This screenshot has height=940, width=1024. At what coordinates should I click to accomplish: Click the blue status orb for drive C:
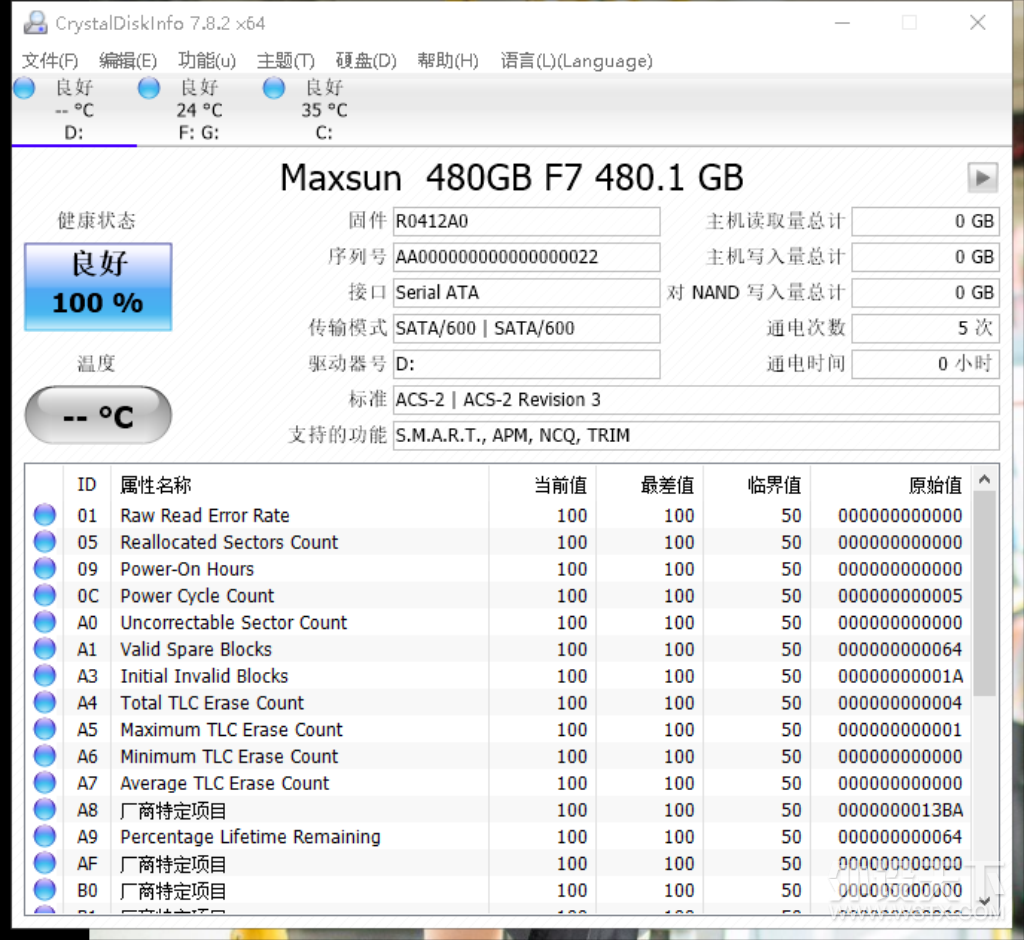pyautogui.click(x=274, y=88)
